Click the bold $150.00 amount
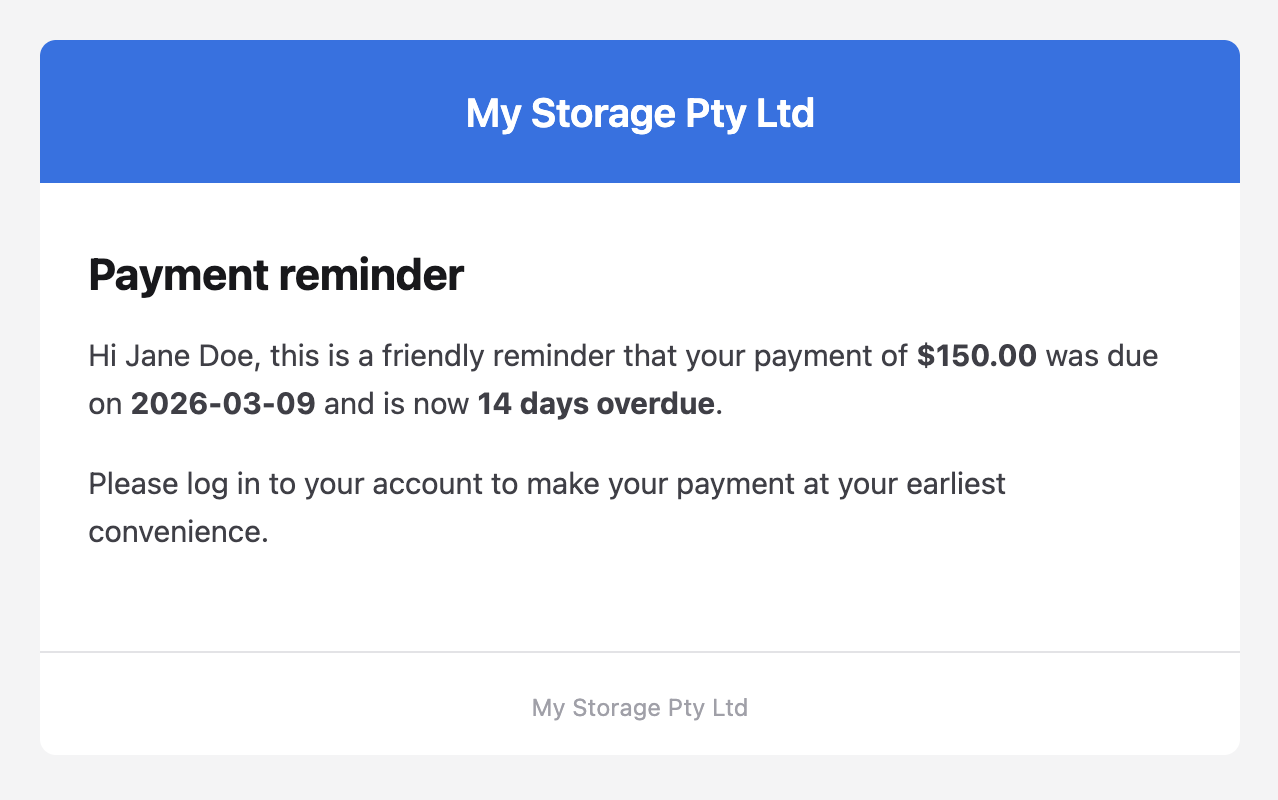 (x=976, y=356)
